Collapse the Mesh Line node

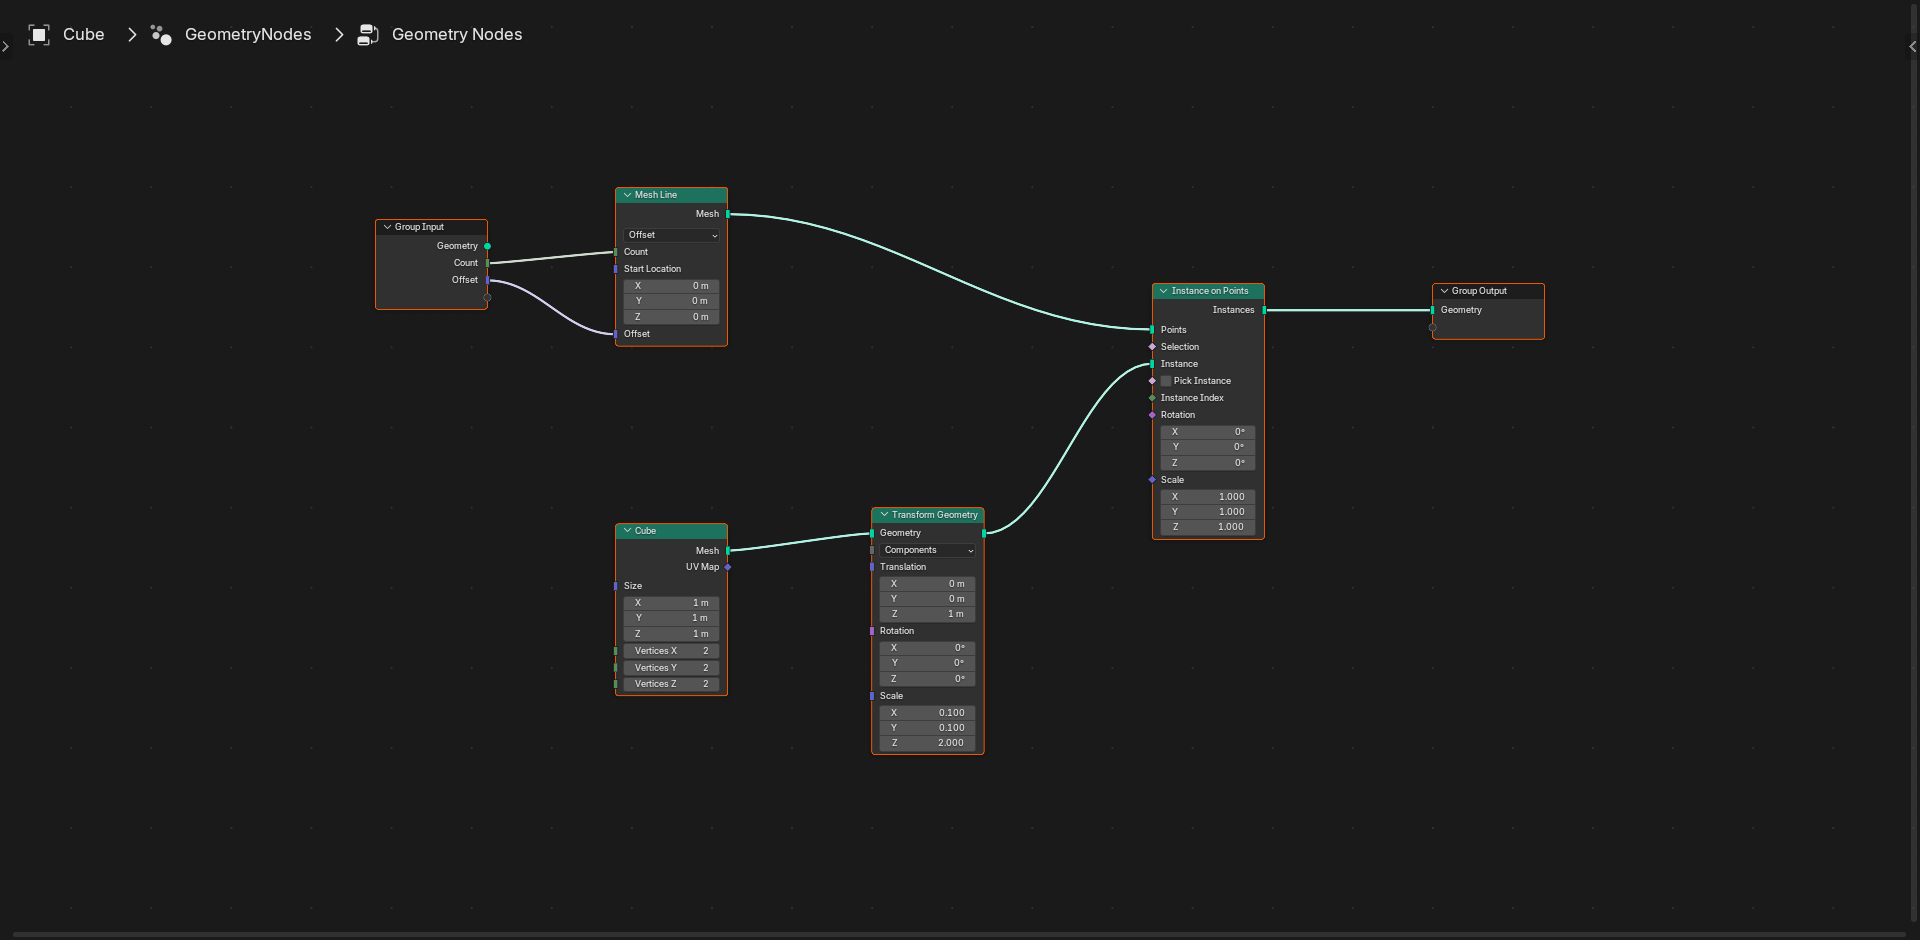pyautogui.click(x=627, y=195)
